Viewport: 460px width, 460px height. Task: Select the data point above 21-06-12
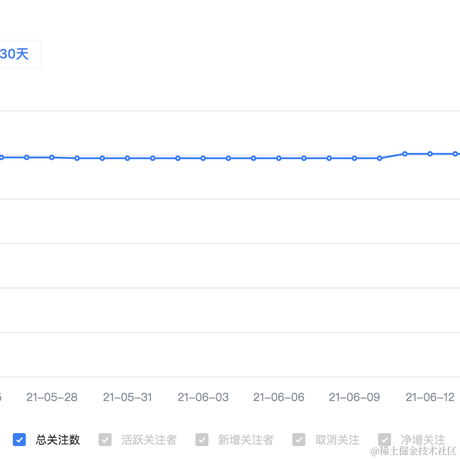pyautogui.click(x=430, y=154)
